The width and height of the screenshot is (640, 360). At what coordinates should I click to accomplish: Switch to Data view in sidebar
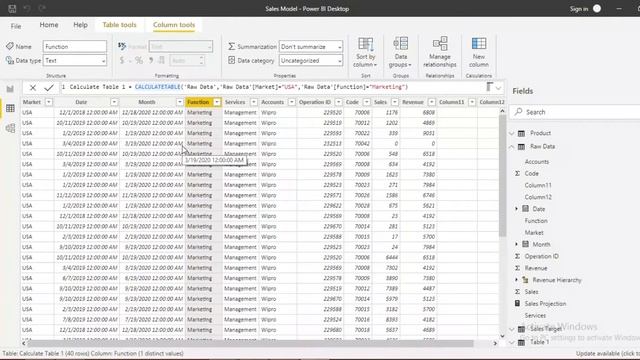[10, 108]
